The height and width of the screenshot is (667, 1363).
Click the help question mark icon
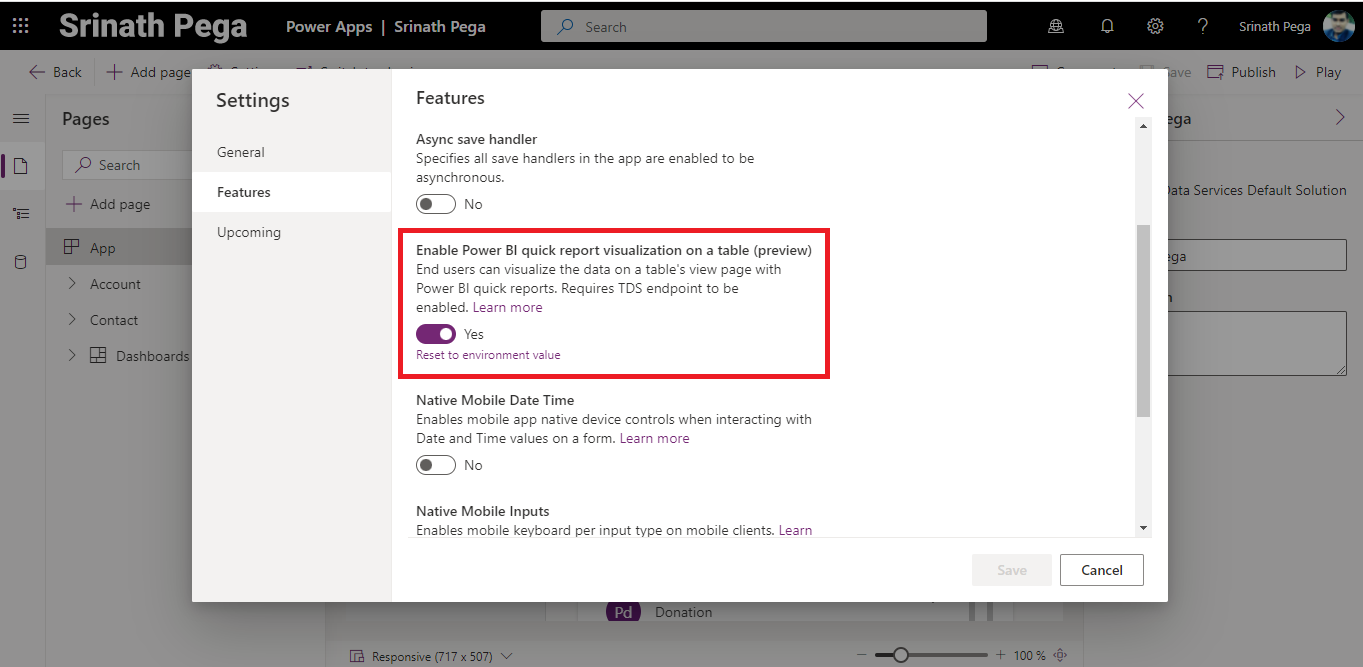[1203, 26]
